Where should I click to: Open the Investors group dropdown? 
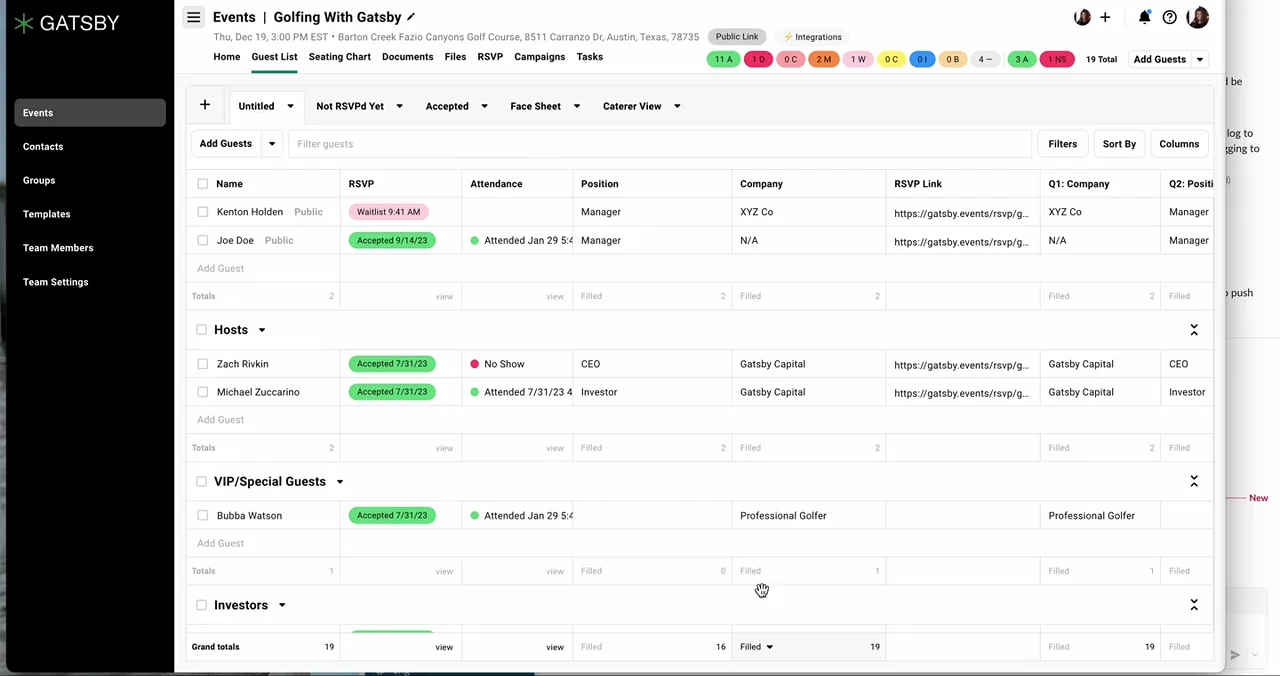point(282,605)
